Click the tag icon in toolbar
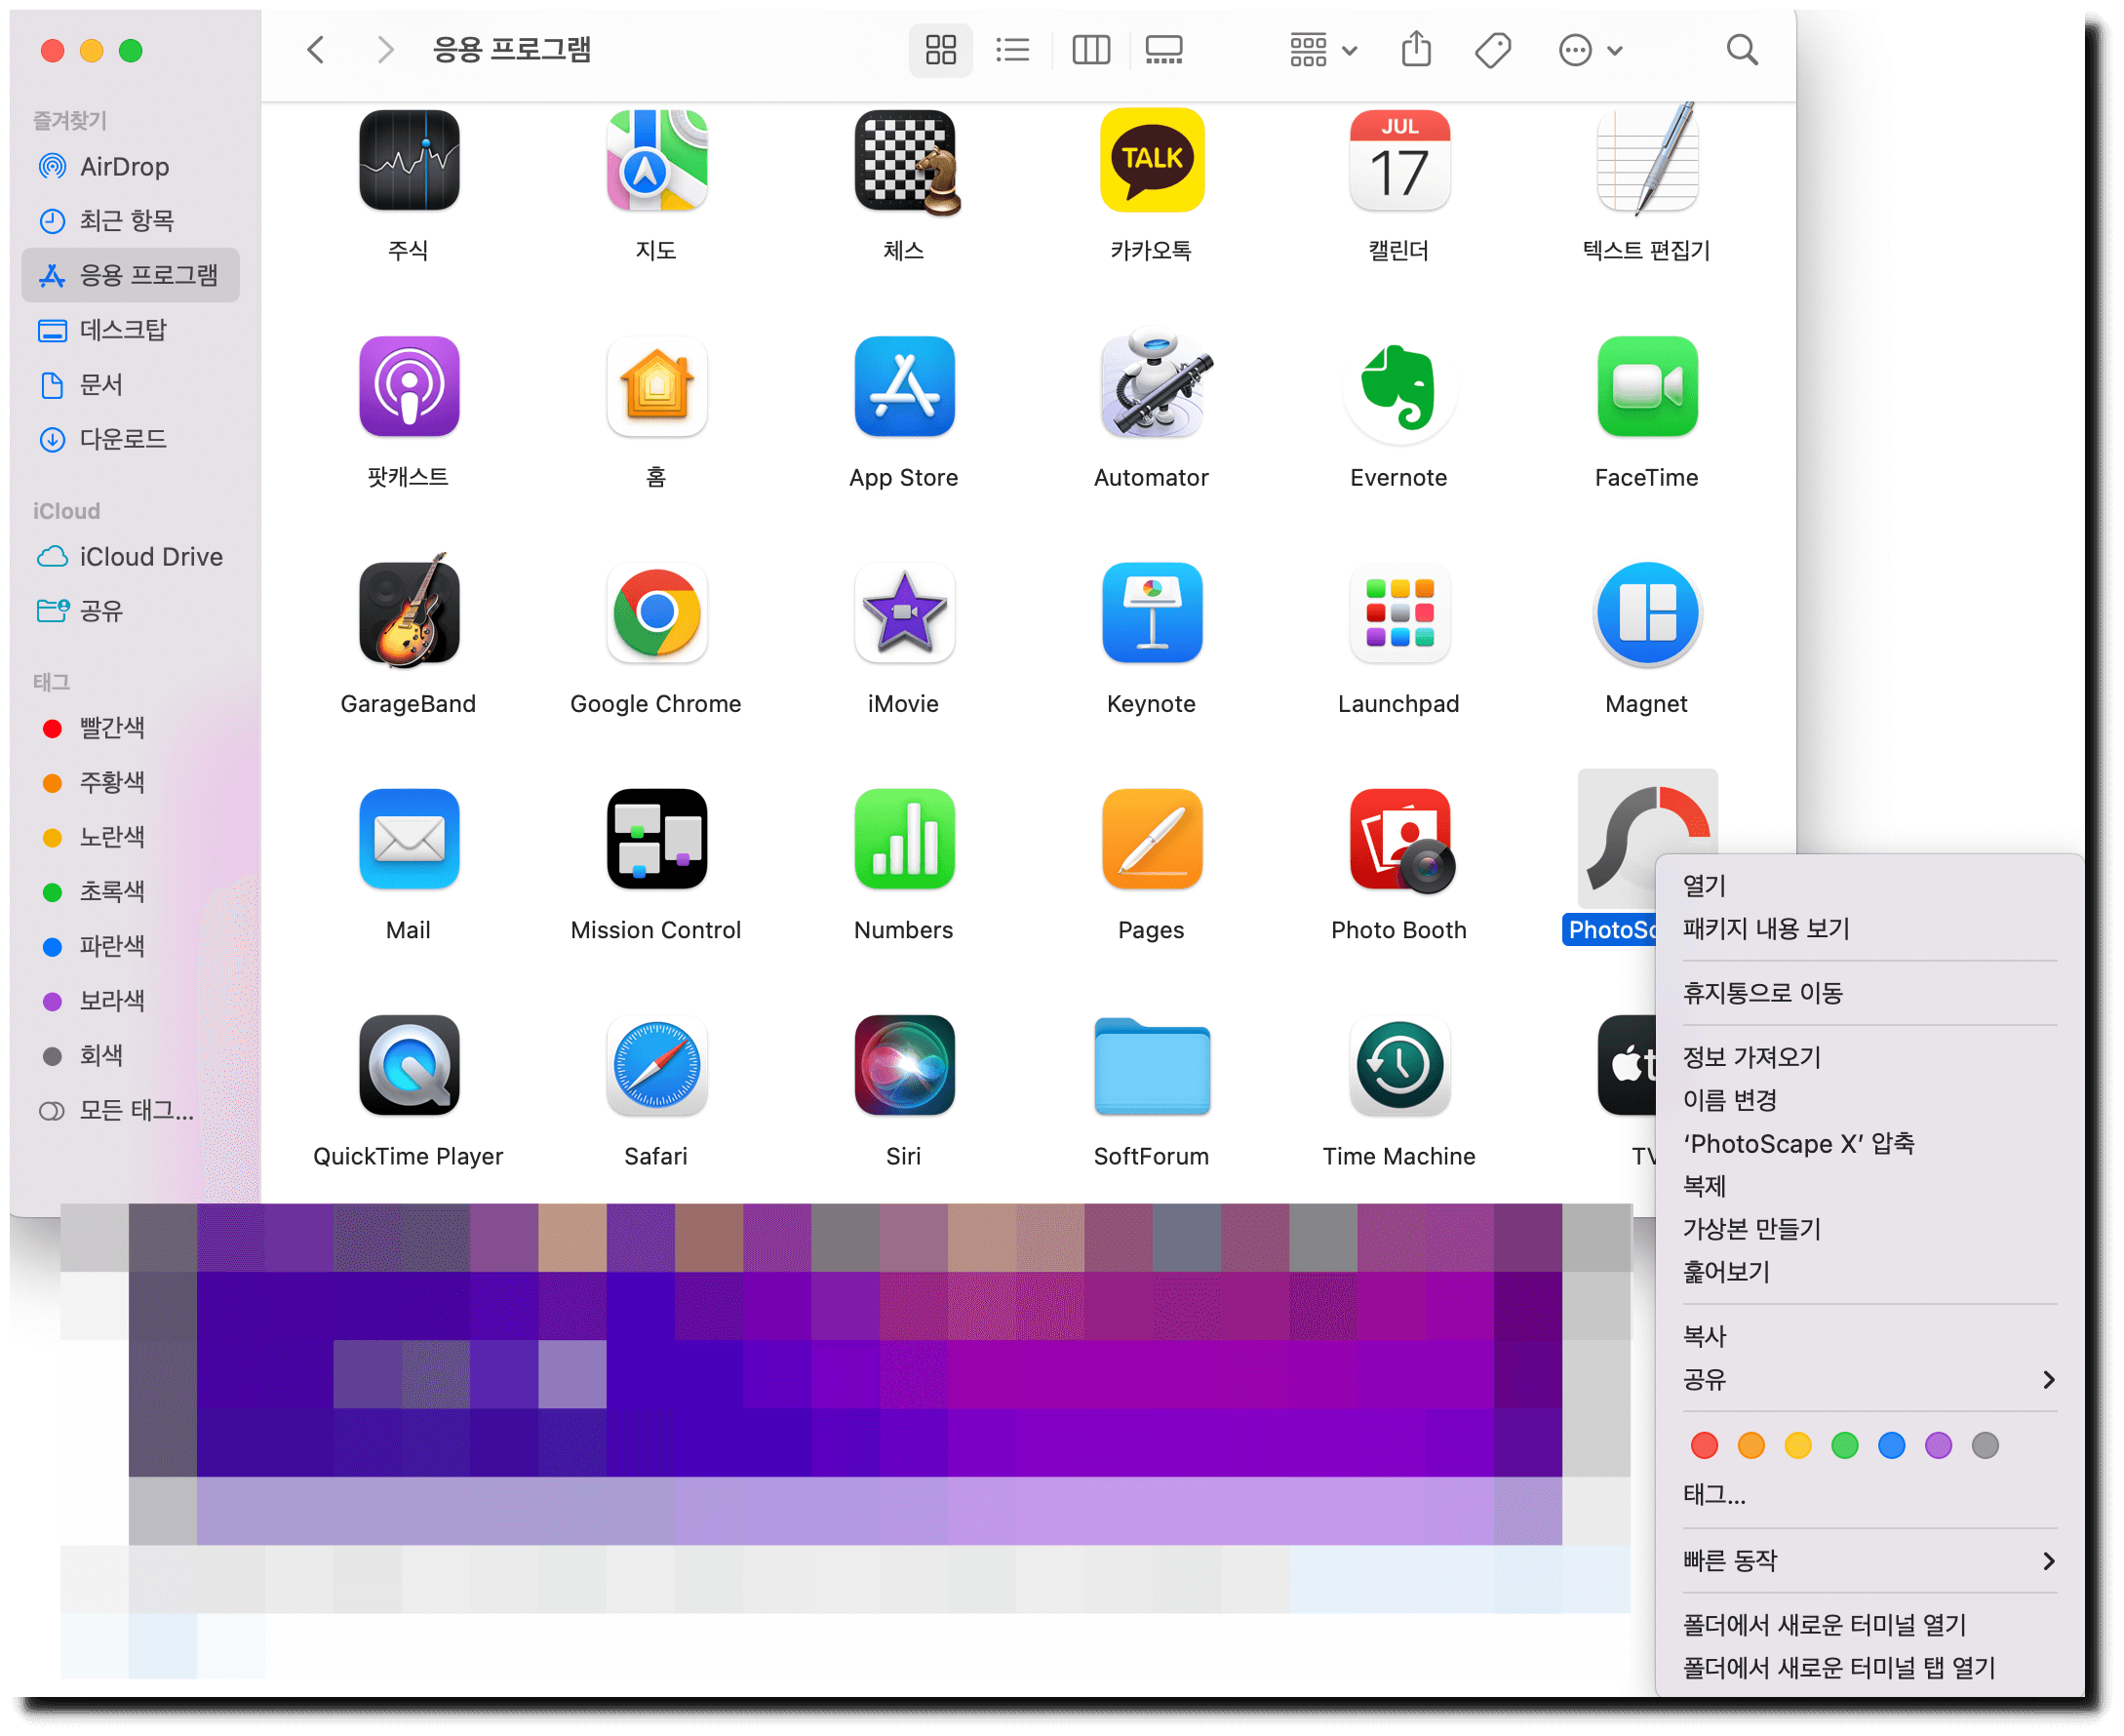The image size is (2124, 1736). [x=1492, y=50]
